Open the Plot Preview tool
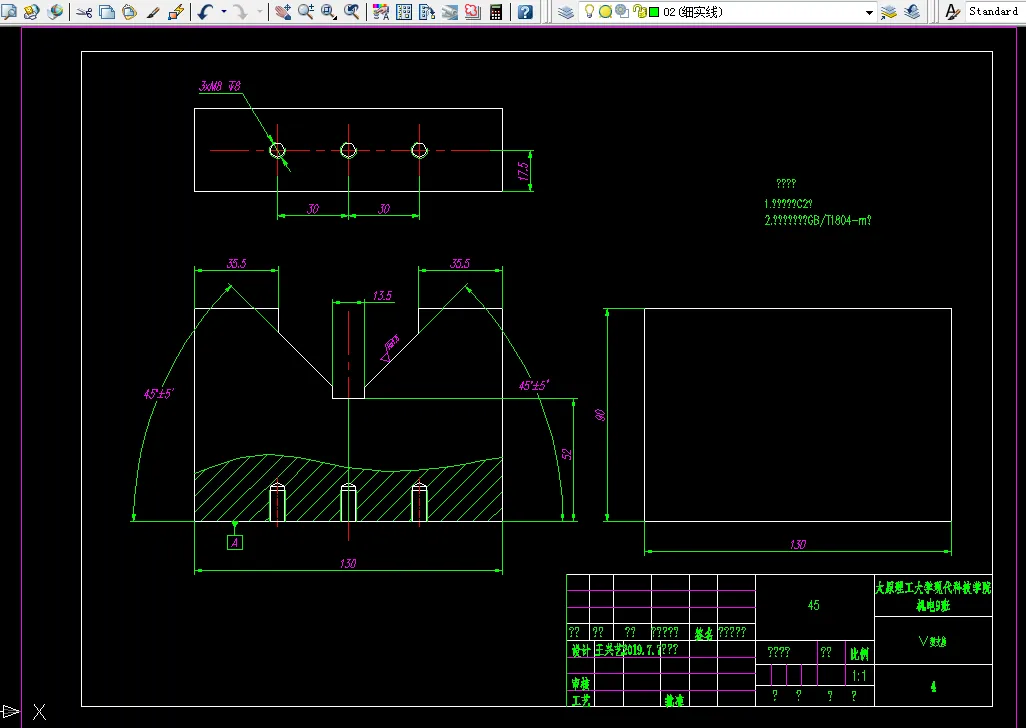 [x=10, y=12]
